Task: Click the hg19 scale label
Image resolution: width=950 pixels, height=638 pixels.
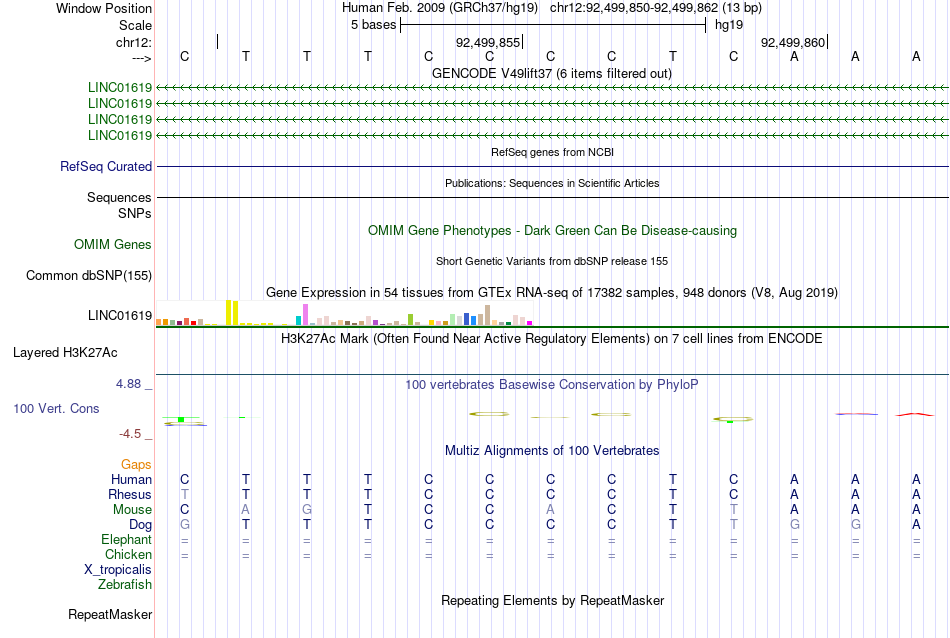Action: click(x=729, y=25)
